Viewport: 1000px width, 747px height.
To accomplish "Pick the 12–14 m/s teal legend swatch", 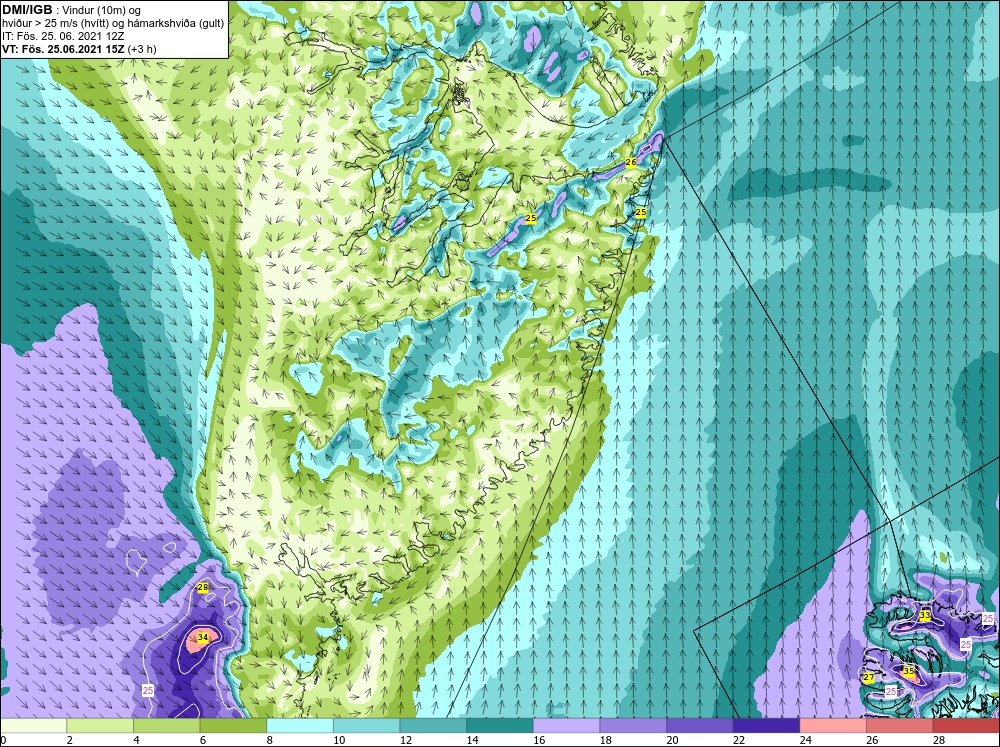I will click(x=433, y=726).
